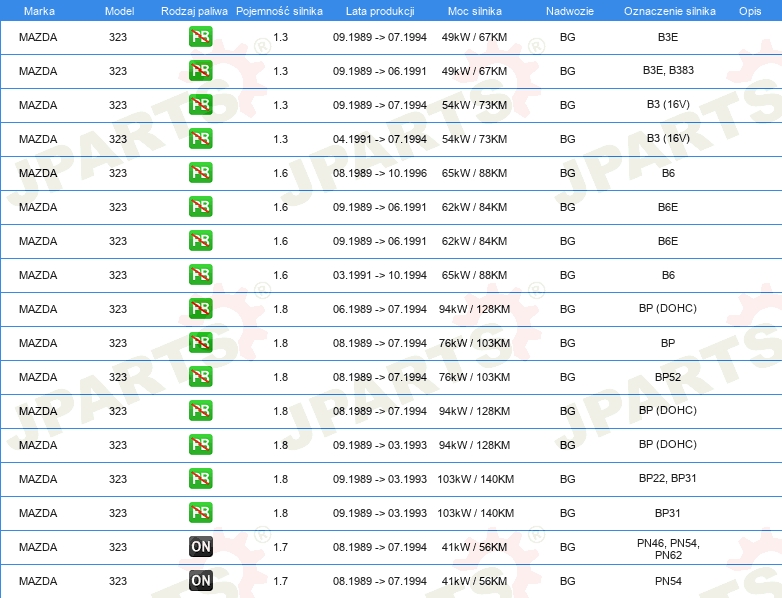Click the Oznaczenie silnika column header
The height and width of the screenshot is (598, 782).
669,11
